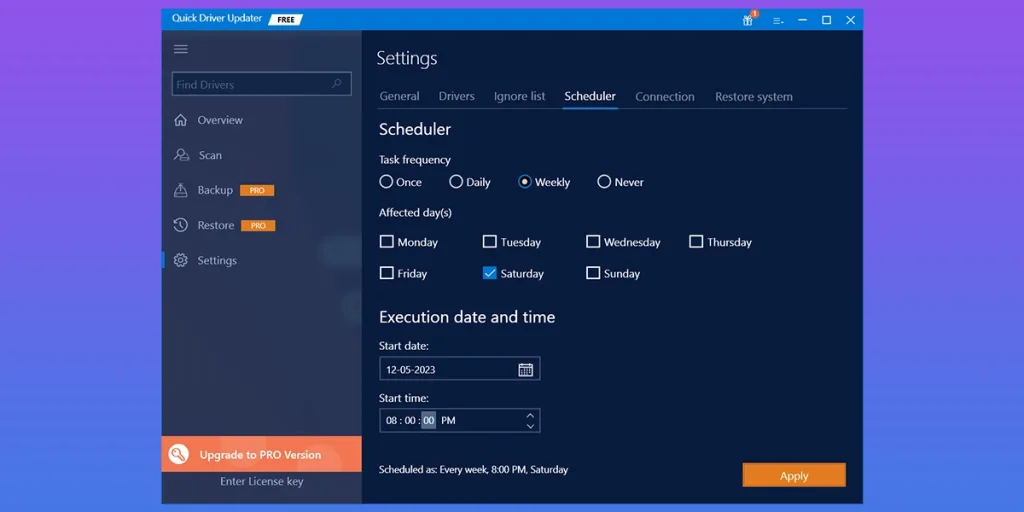
Task: Switch to the Restore system tab
Action: (753, 97)
